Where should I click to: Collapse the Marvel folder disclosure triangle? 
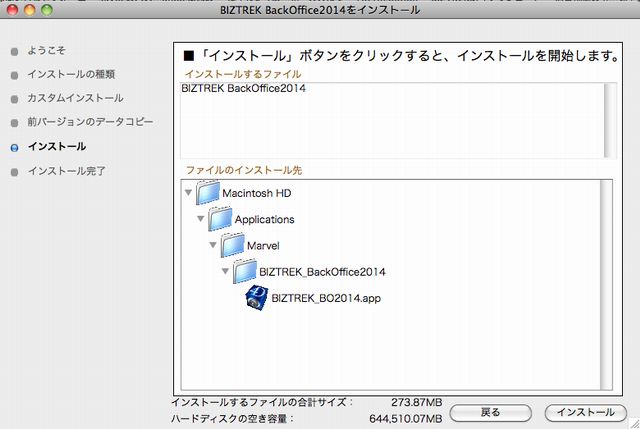coord(213,245)
